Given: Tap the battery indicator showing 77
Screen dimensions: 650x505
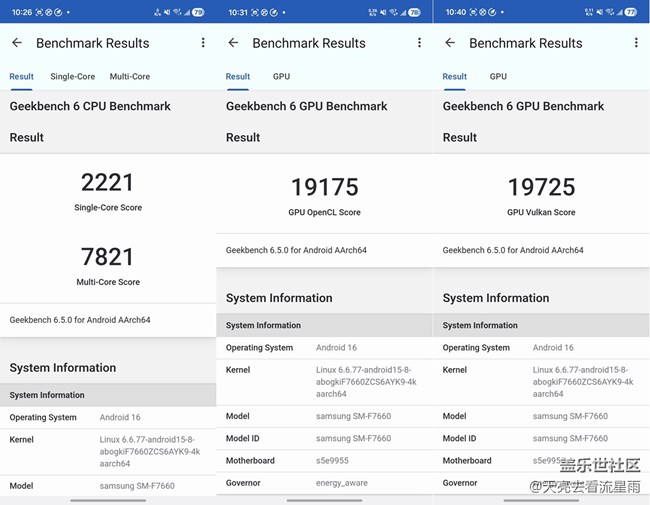Looking at the screenshot, I should click(x=630, y=12).
